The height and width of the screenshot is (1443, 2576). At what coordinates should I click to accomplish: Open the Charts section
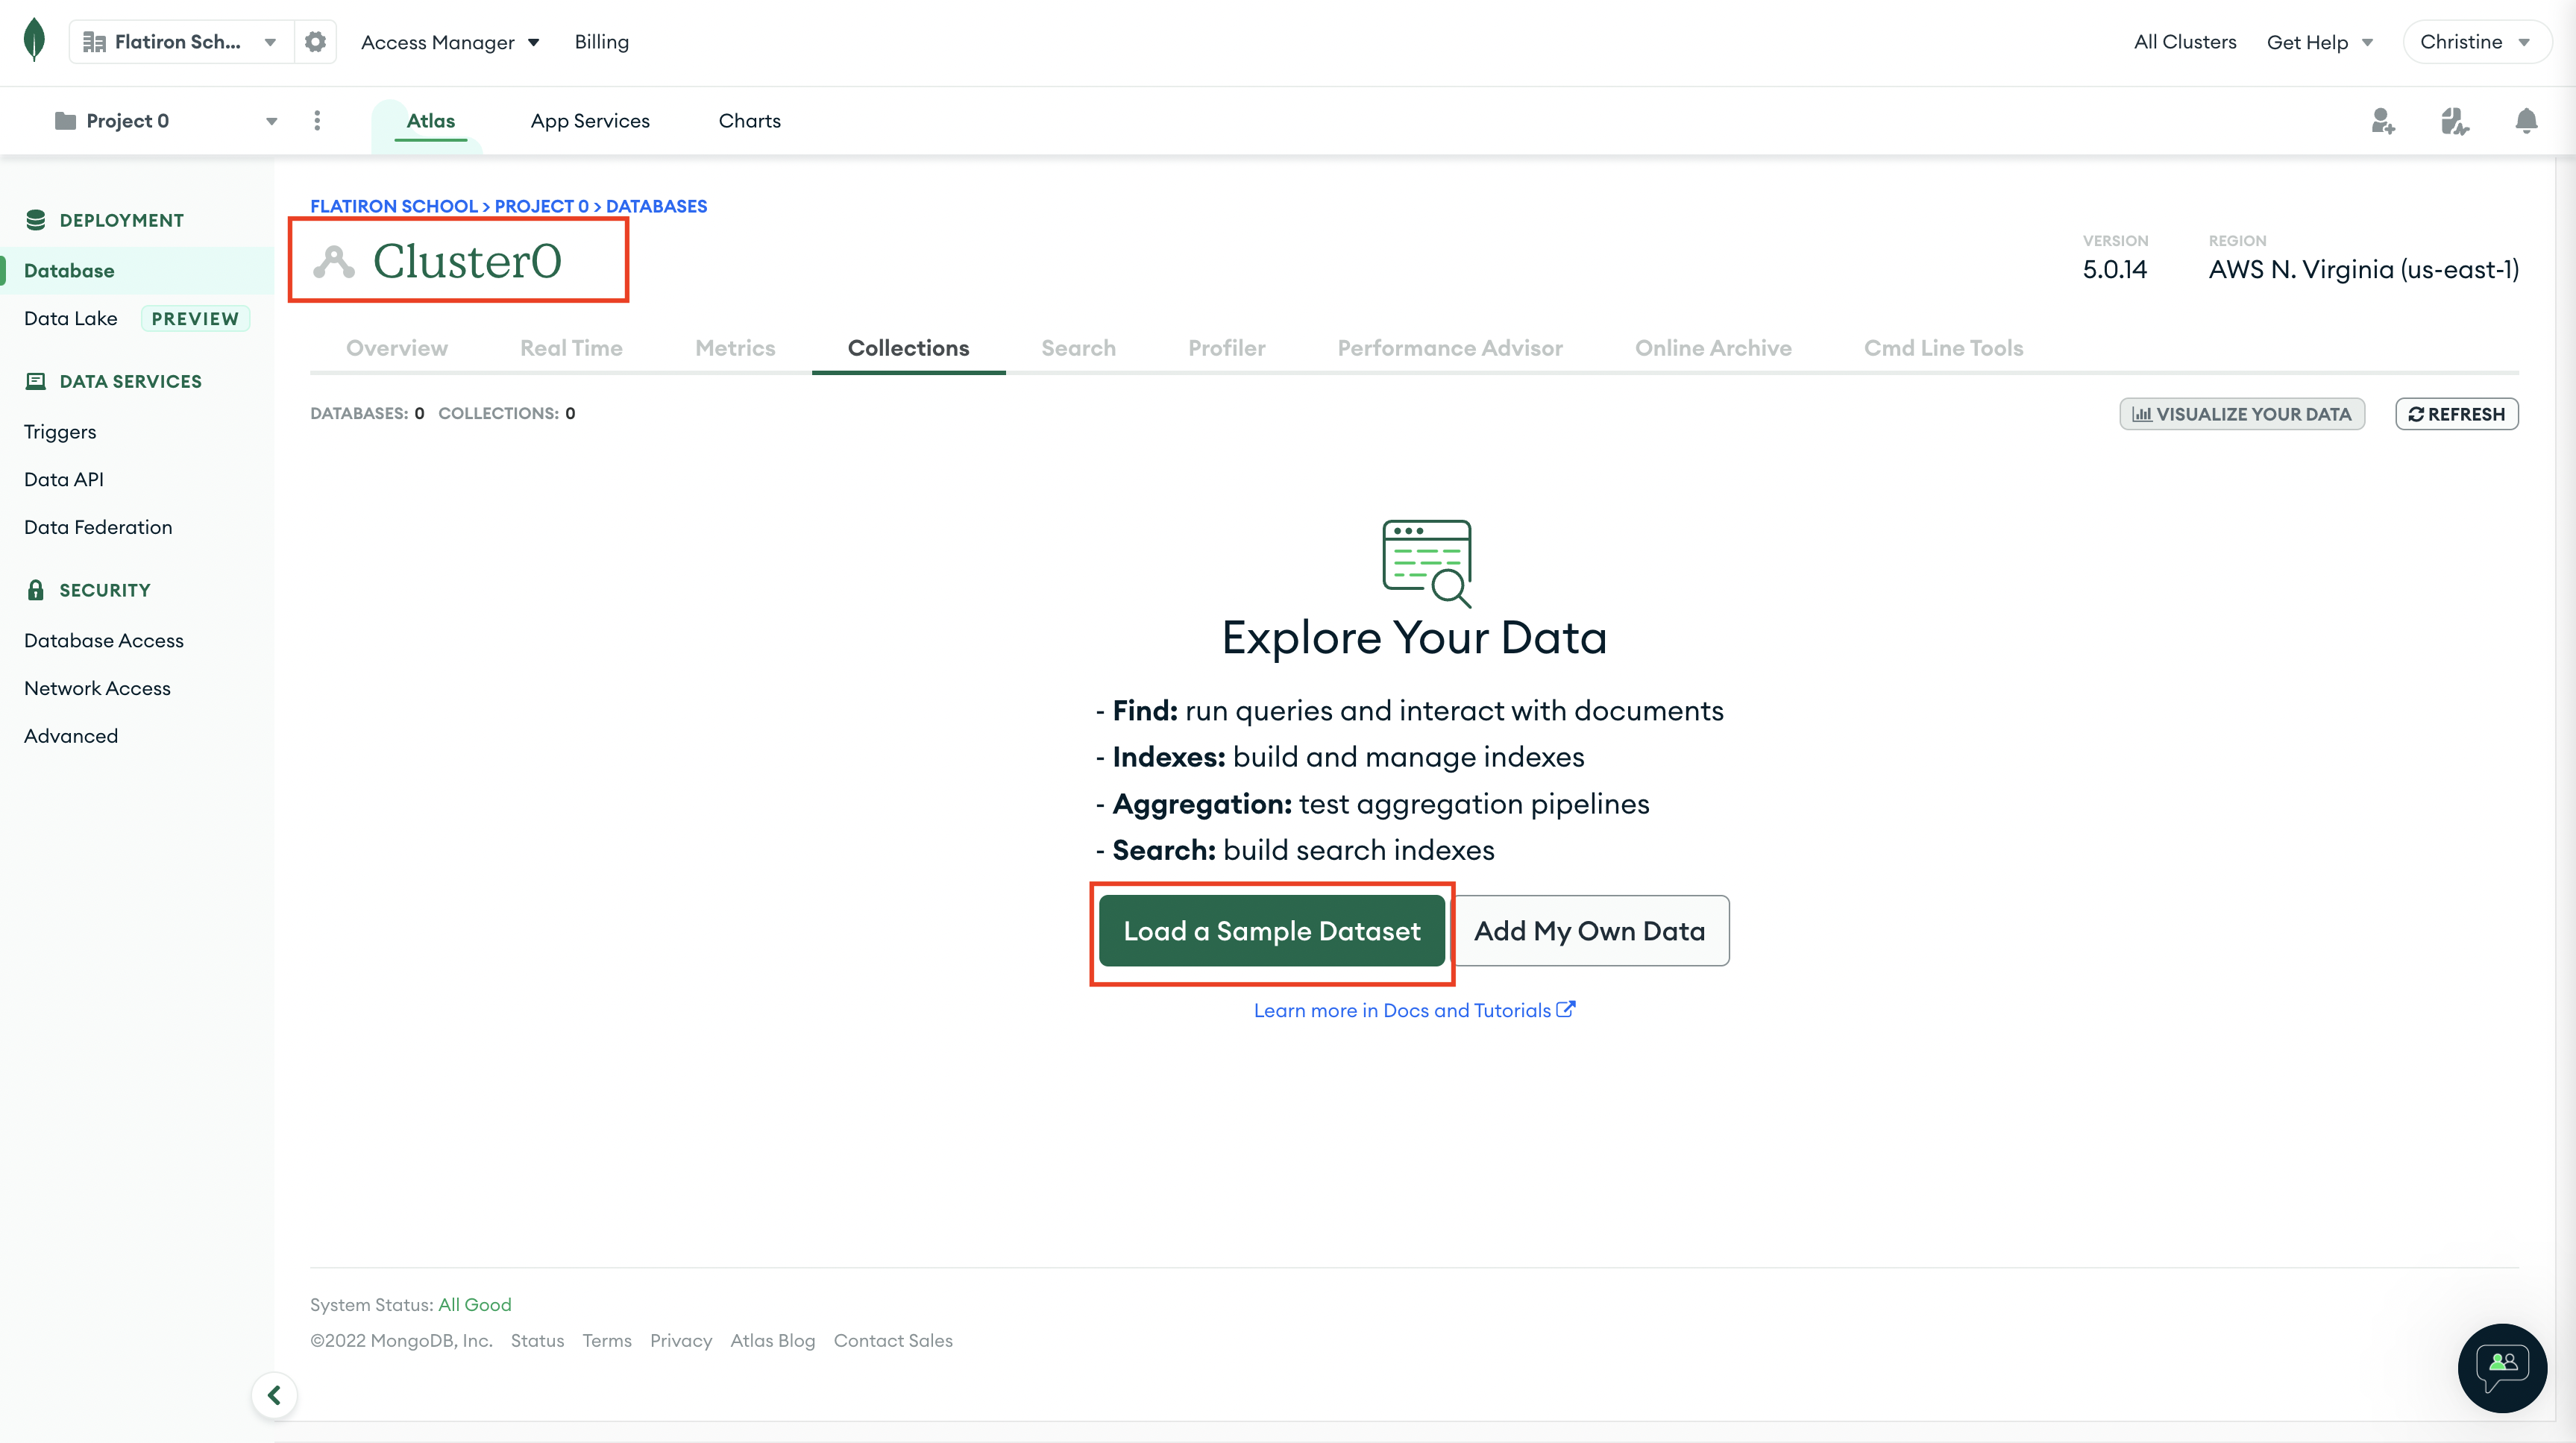tap(750, 120)
